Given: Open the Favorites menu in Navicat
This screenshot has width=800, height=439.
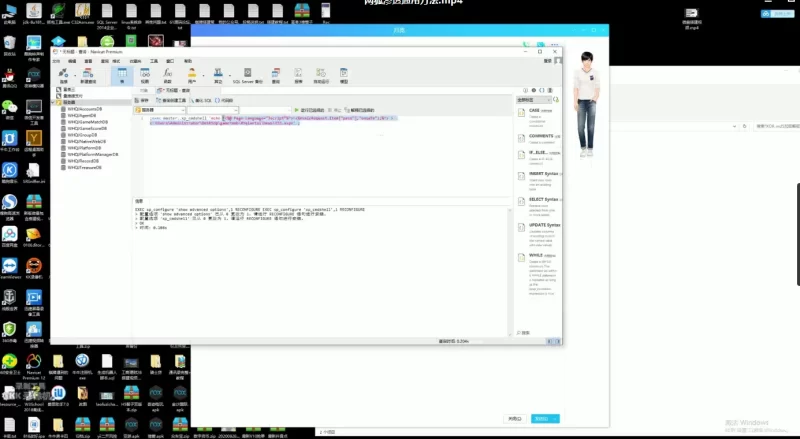Looking at the screenshot, I should click(135, 61).
